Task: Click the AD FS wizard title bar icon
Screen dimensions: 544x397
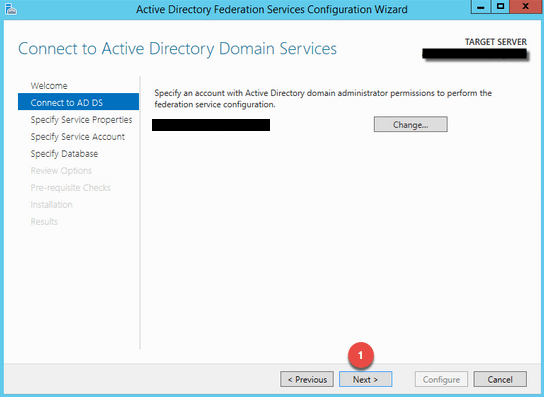Action: (x=11, y=9)
